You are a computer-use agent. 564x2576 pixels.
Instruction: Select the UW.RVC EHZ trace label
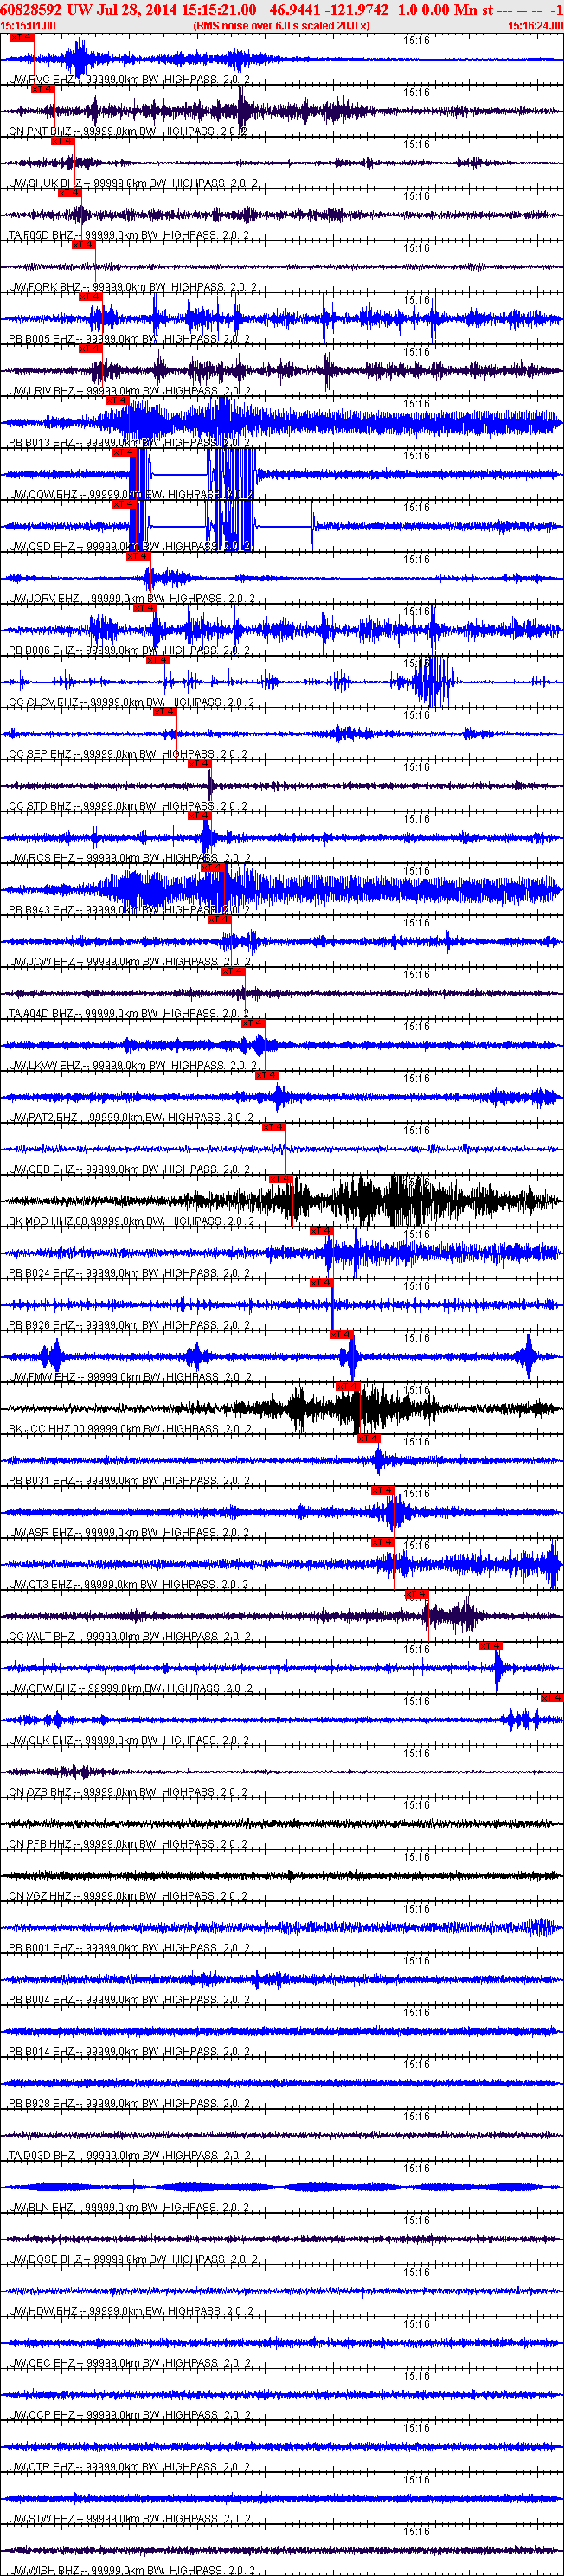[x=129, y=79]
